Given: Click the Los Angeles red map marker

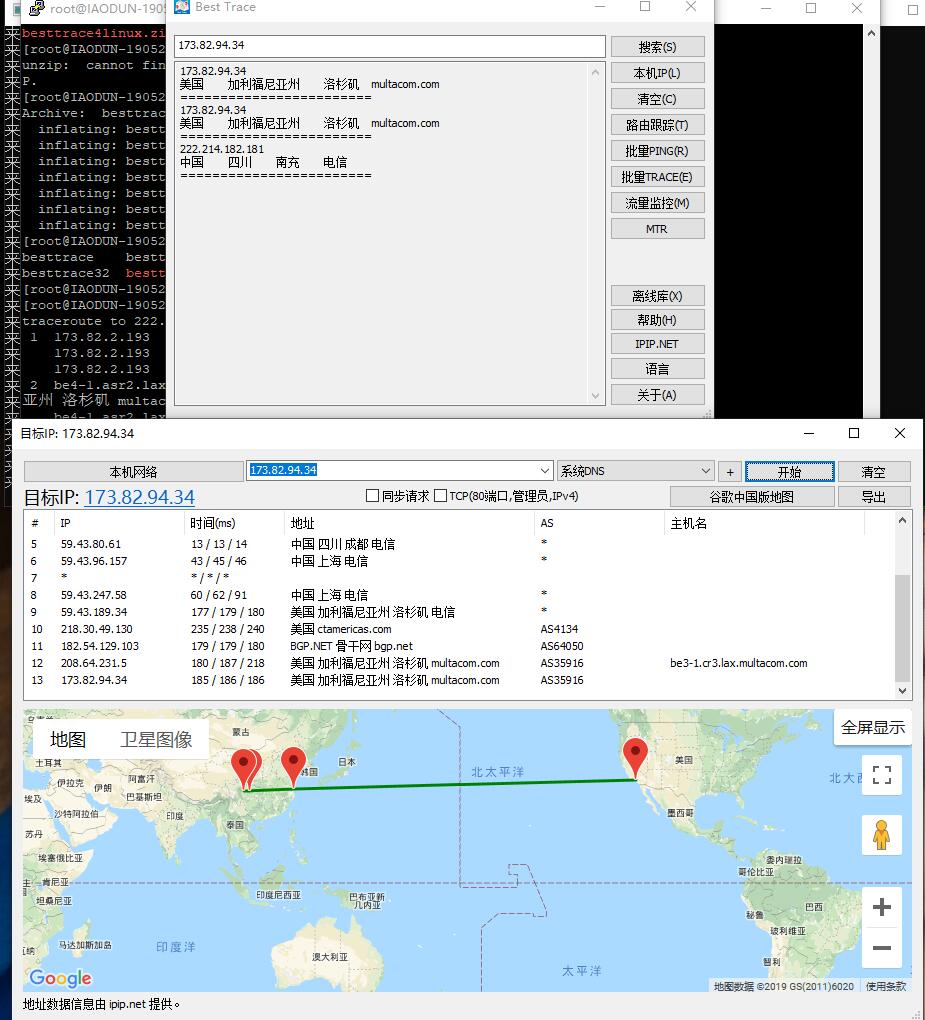Looking at the screenshot, I should [x=635, y=757].
